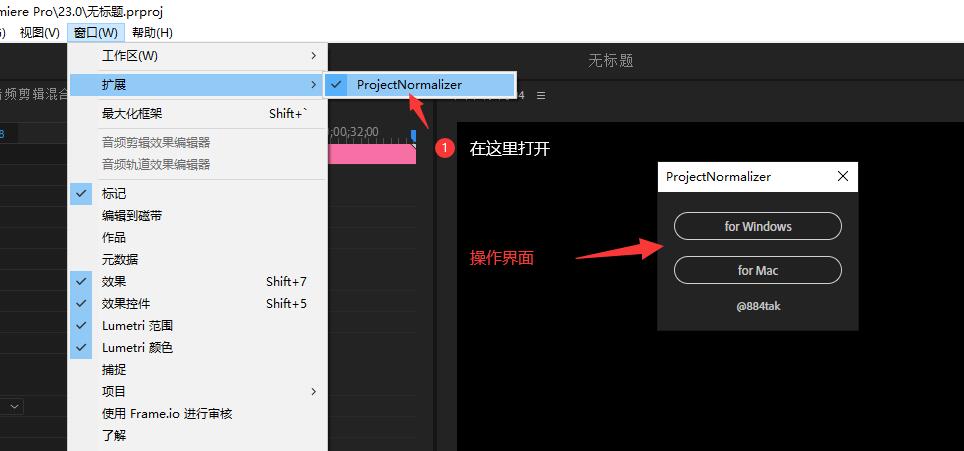Toggle the Lumetri 颜色 panel
This screenshot has height=451, width=964.
pos(198,348)
